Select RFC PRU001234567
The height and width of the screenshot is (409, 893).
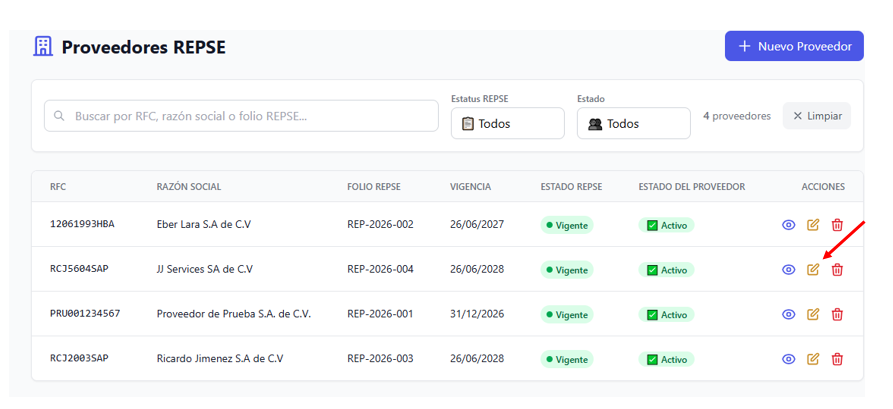pos(85,314)
